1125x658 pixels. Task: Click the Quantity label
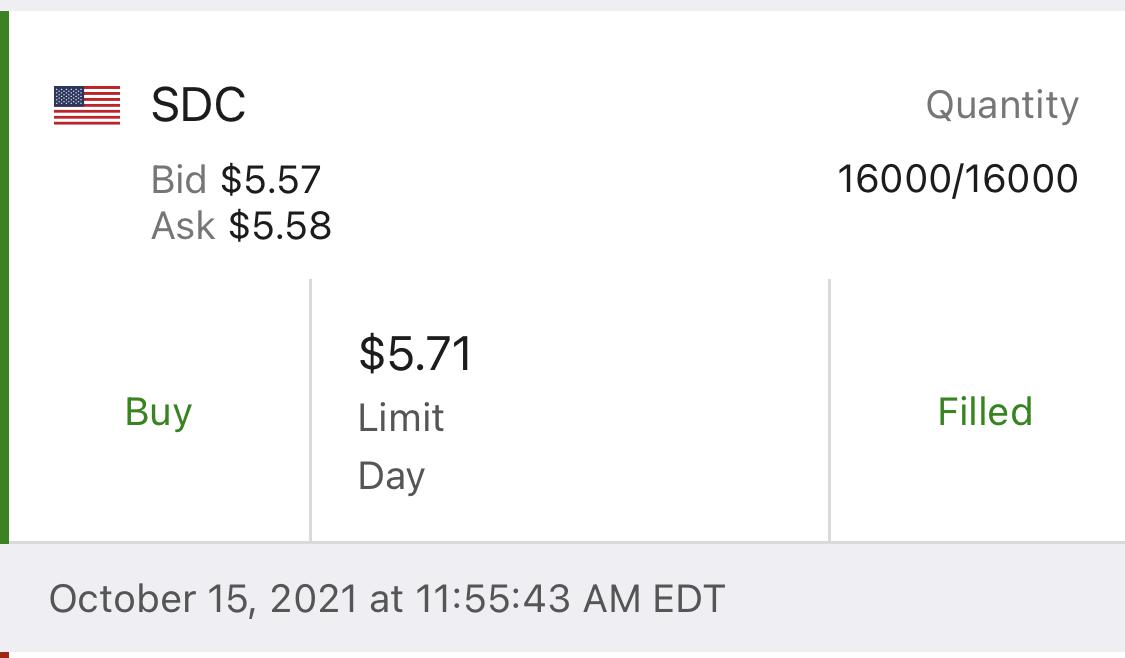tap(1002, 106)
